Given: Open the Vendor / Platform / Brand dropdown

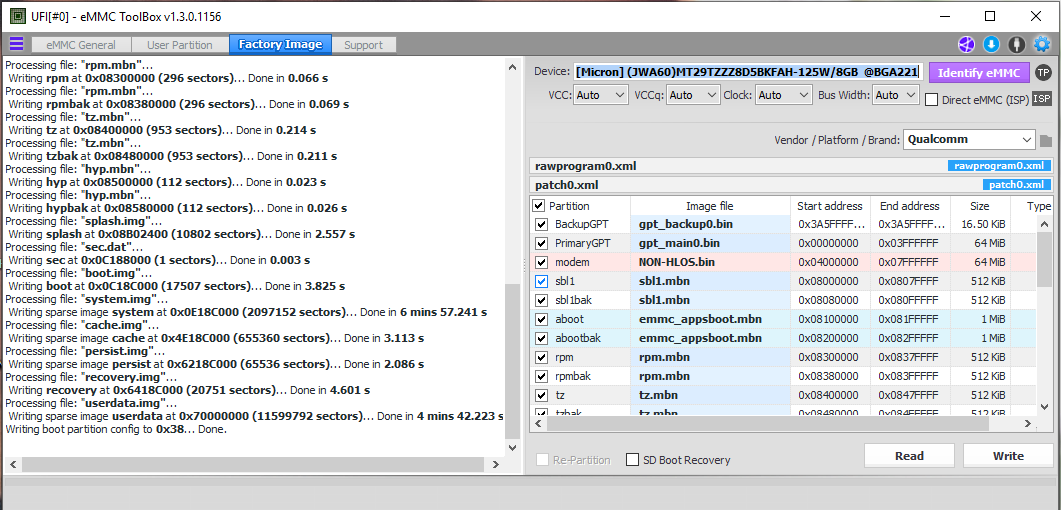Looking at the screenshot, I should point(968,140).
